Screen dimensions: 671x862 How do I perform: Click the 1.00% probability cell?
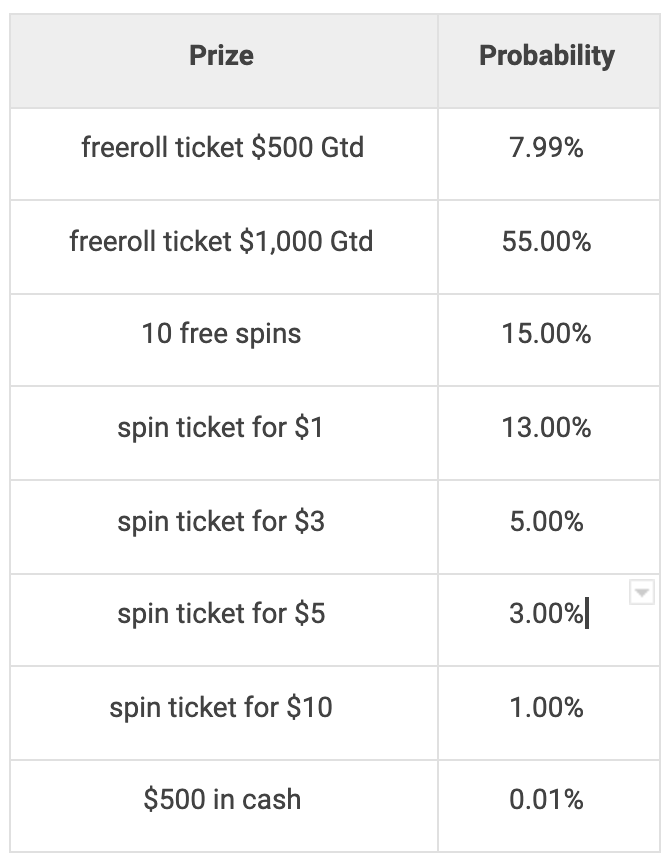pos(546,708)
